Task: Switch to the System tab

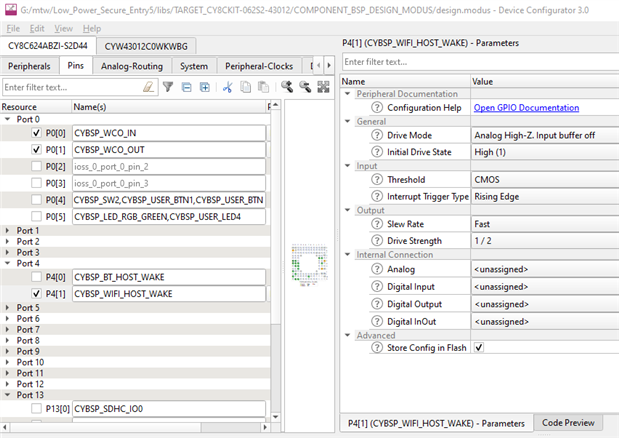Action: (194, 66)
